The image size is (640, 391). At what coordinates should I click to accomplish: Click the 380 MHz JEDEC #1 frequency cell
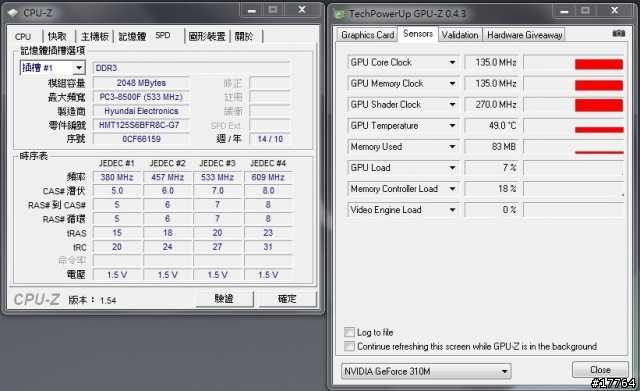(117, 177)
